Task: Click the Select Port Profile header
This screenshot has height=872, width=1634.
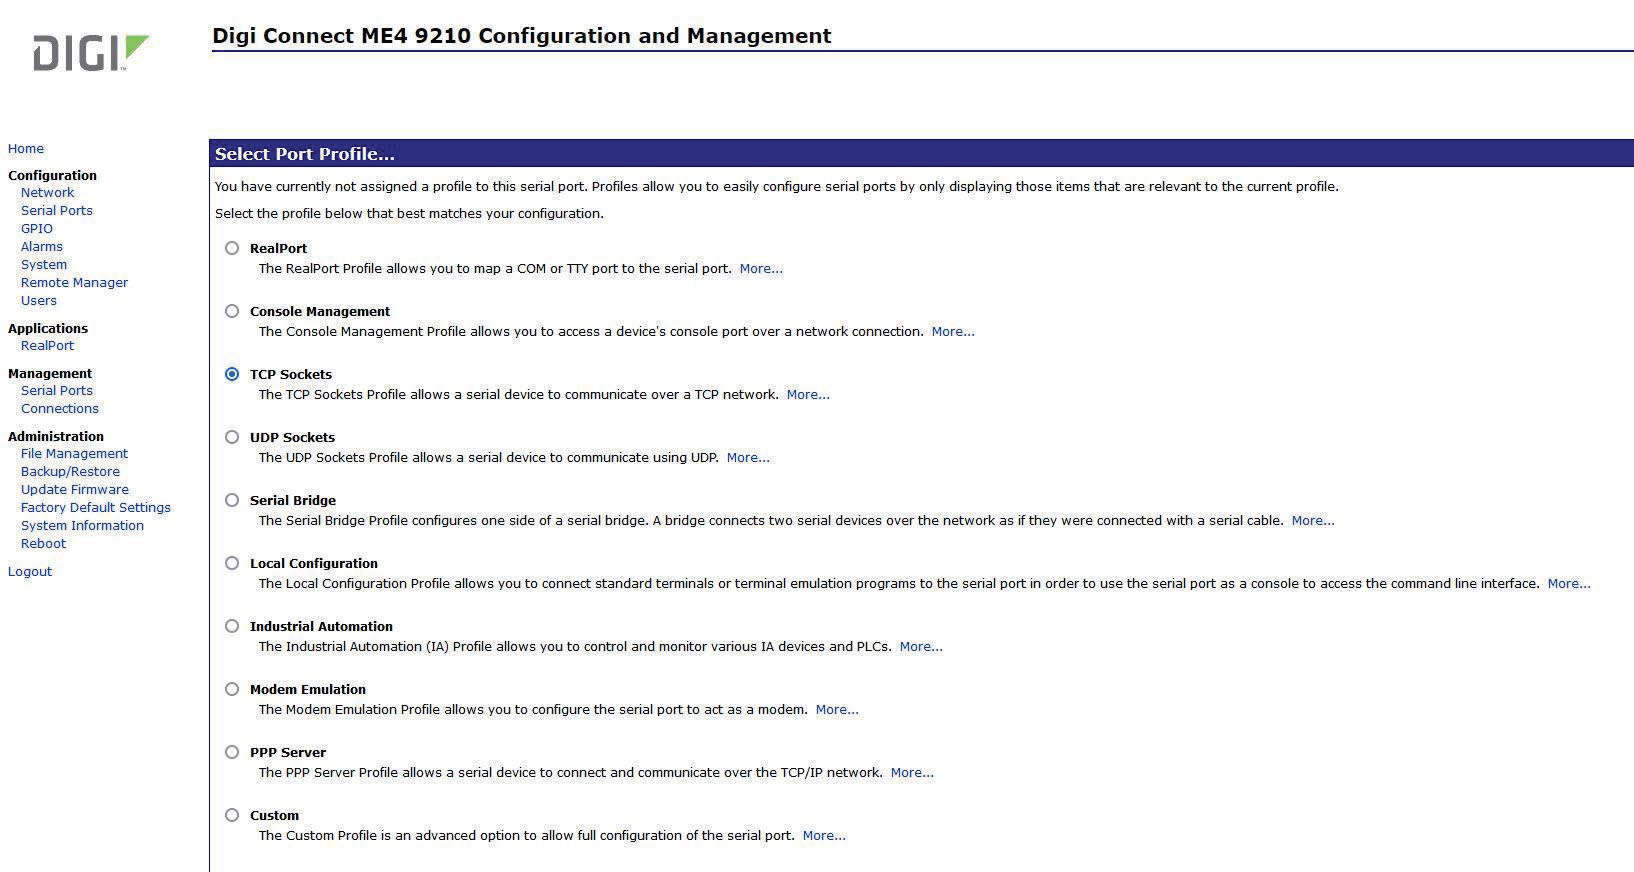Action: point(305,154)
